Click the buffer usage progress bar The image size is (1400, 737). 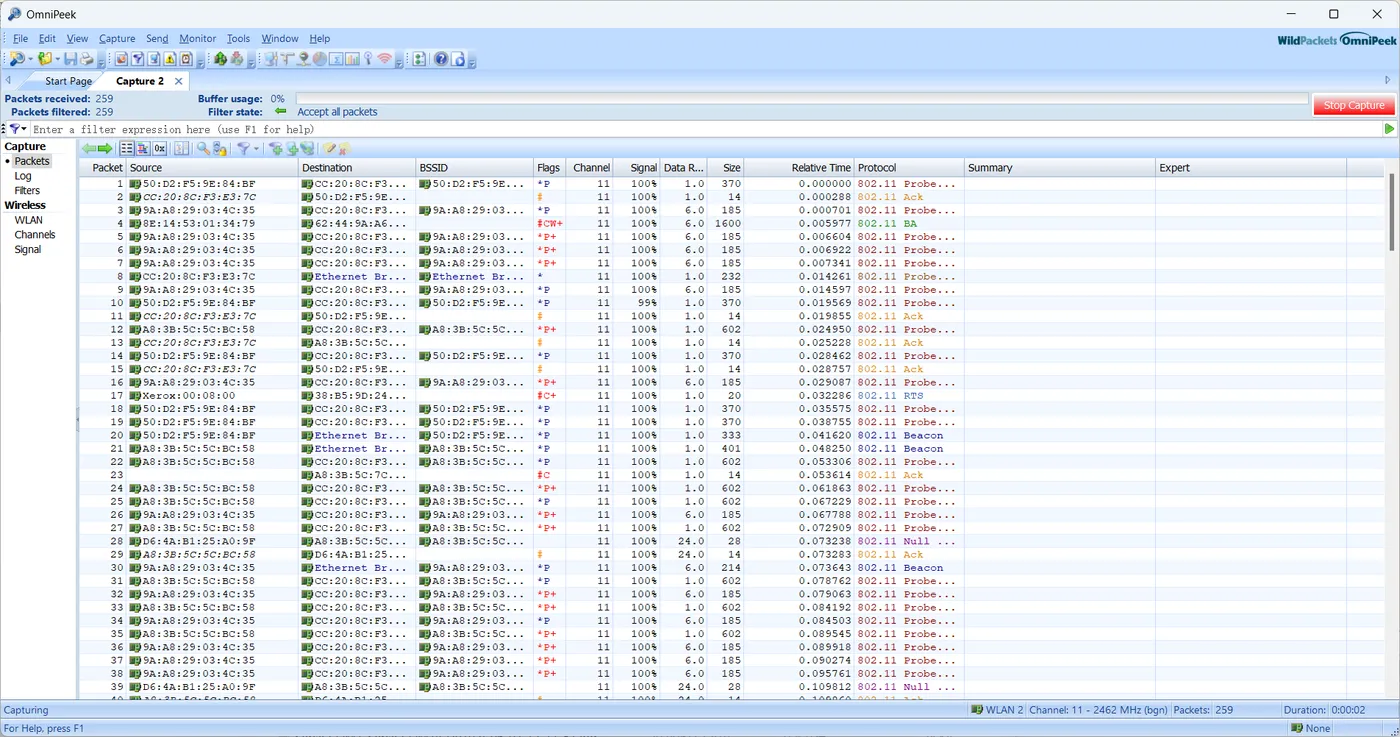coord(802,99)
